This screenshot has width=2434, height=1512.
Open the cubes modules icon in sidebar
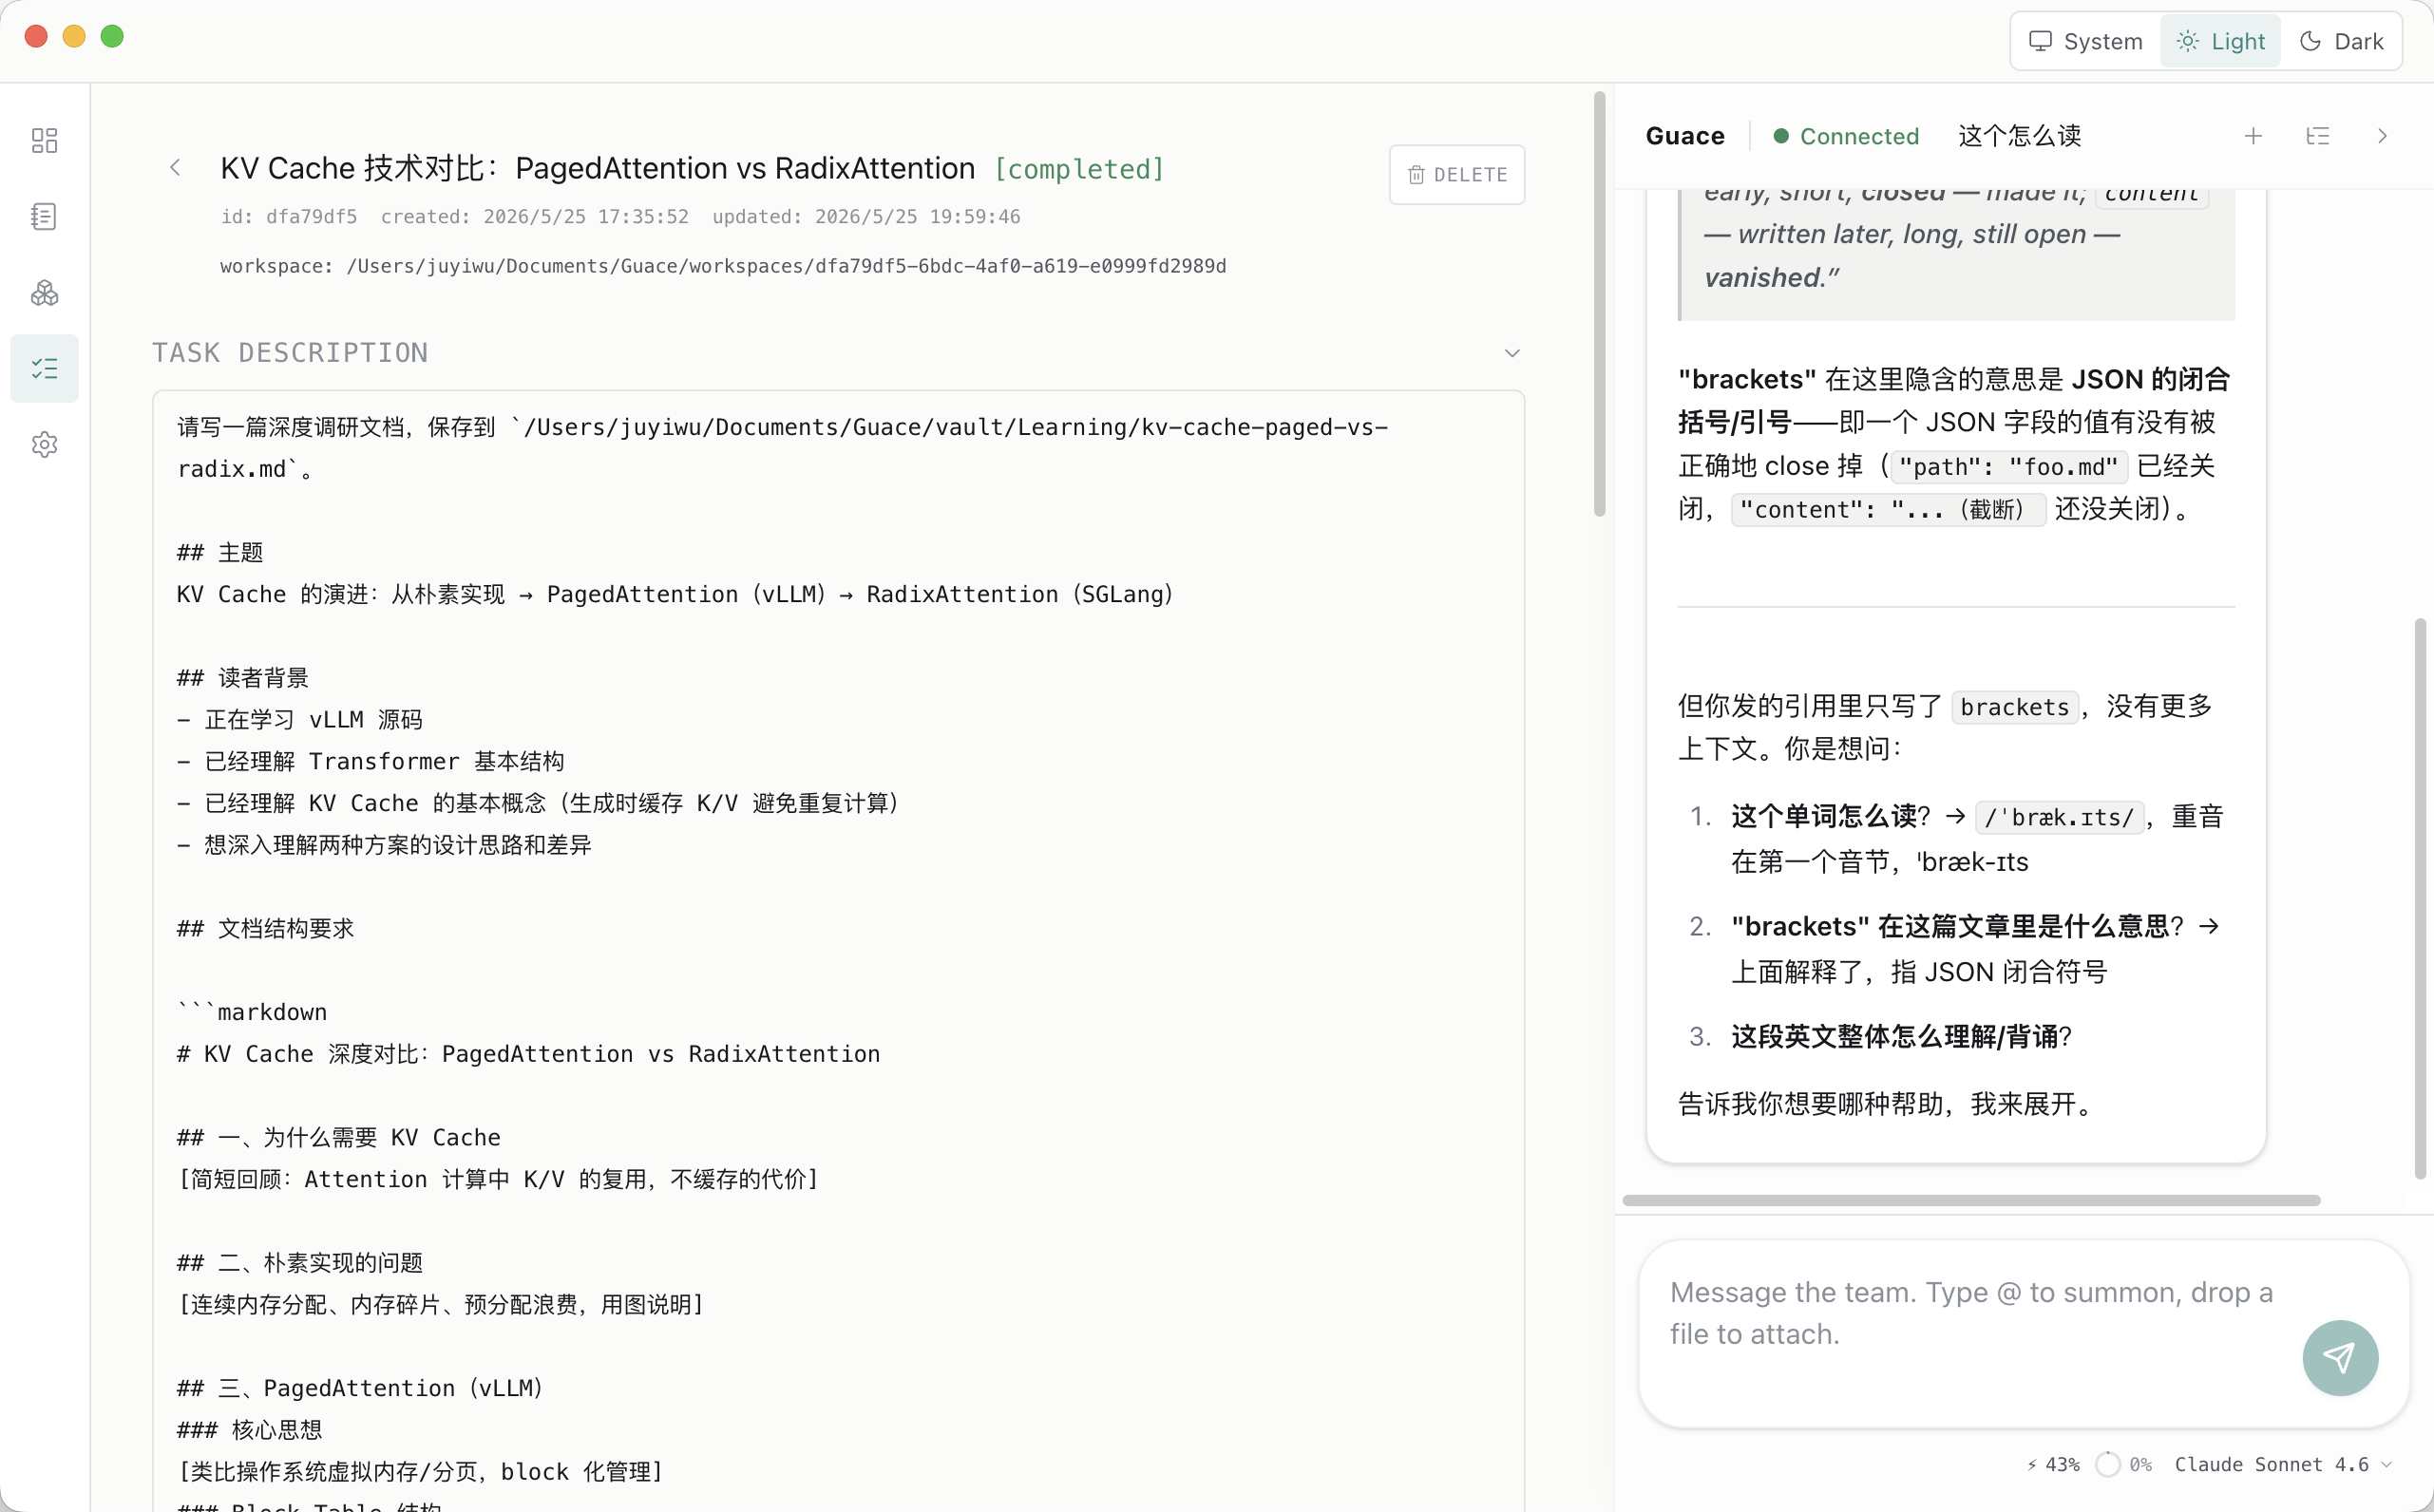(x=44, y=292)
